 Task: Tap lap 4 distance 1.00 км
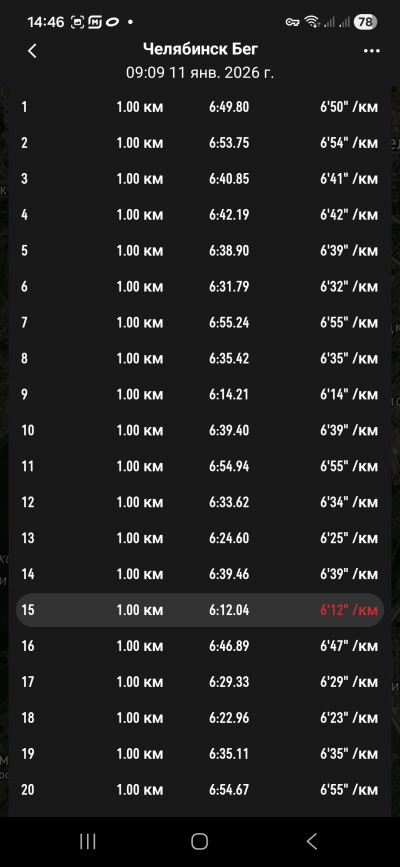pos(140,215)
